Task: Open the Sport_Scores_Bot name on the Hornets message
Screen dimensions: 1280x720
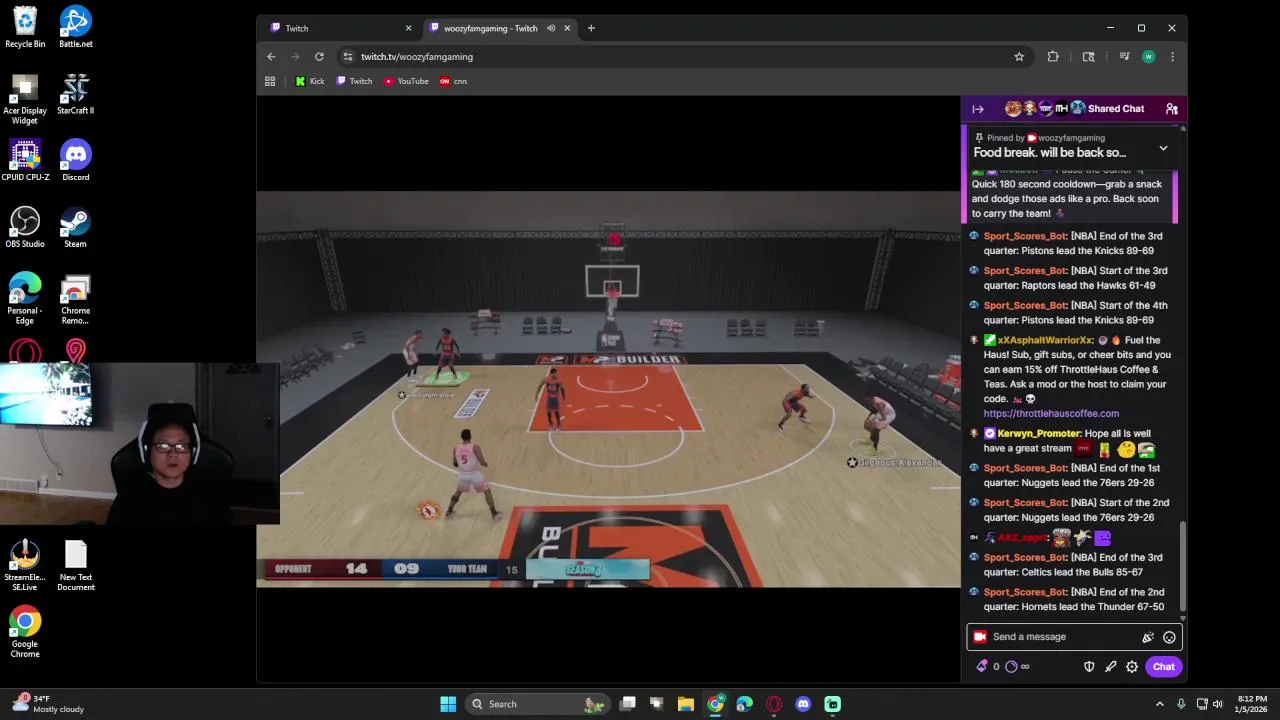Action: [x=1025, y=592]
